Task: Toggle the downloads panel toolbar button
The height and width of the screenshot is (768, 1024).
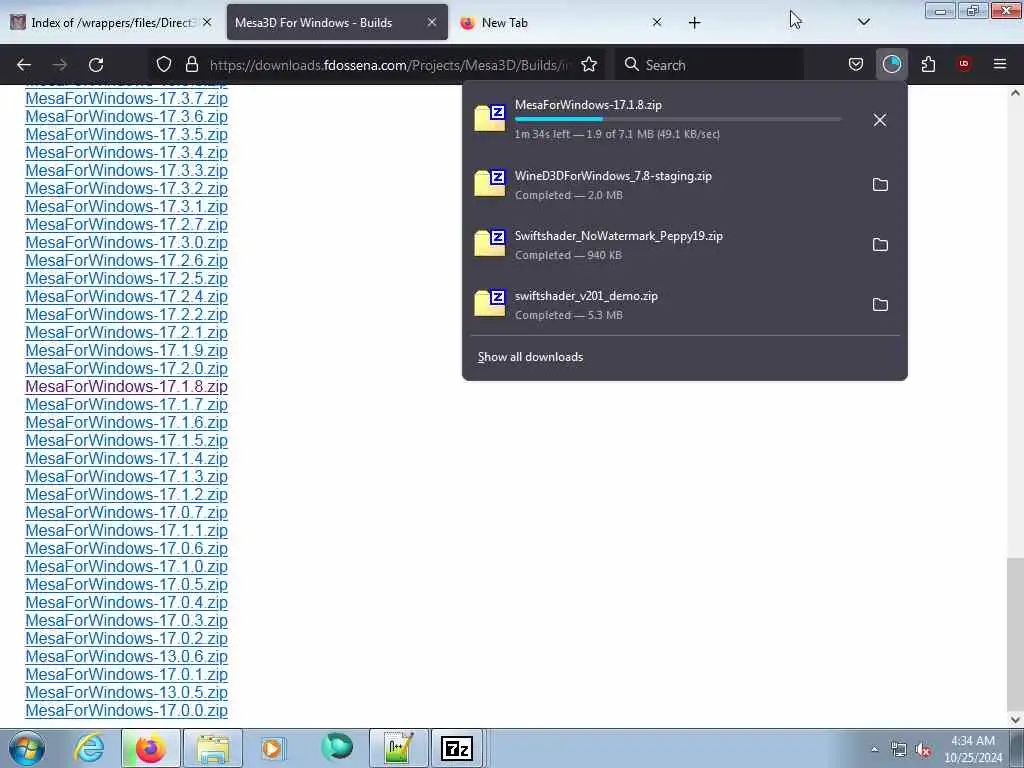Action: tap(891, 64)
